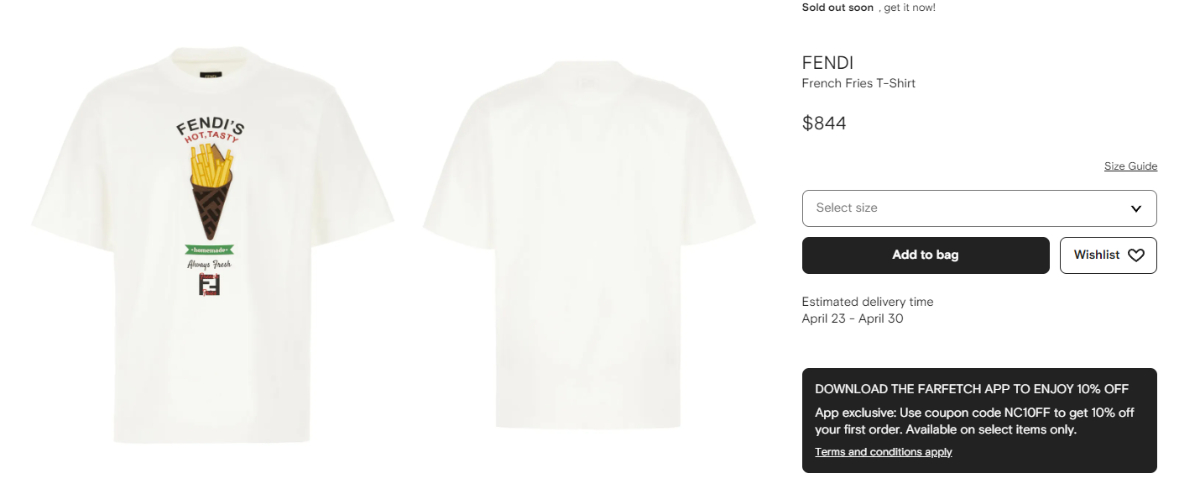1200x484 pixels.
Task: Open Terms and conditions apply link
Action: [883, 452]
